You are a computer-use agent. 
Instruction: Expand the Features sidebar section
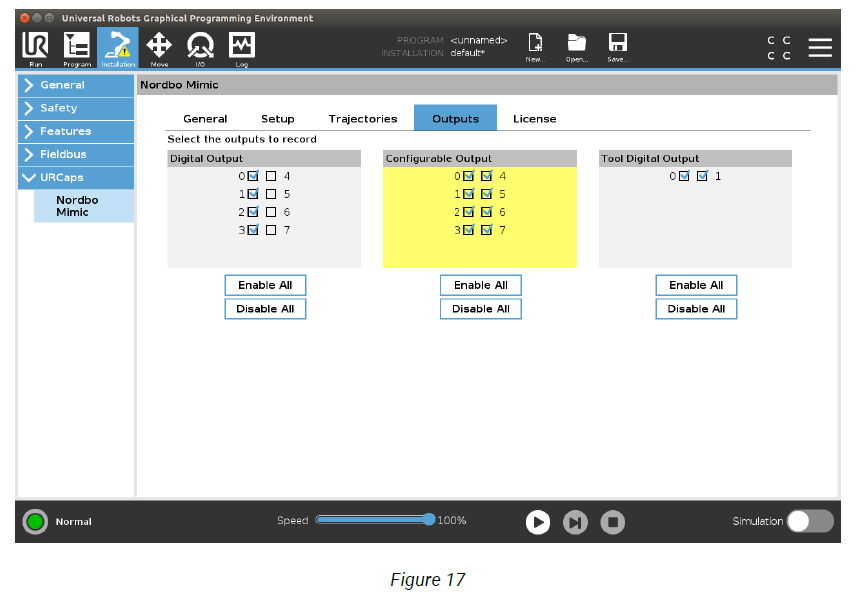[76, 132]
